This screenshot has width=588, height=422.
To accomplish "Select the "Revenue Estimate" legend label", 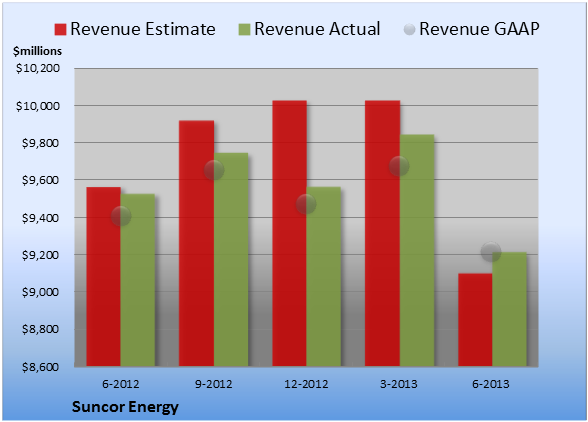I will [x=143, y=29].
